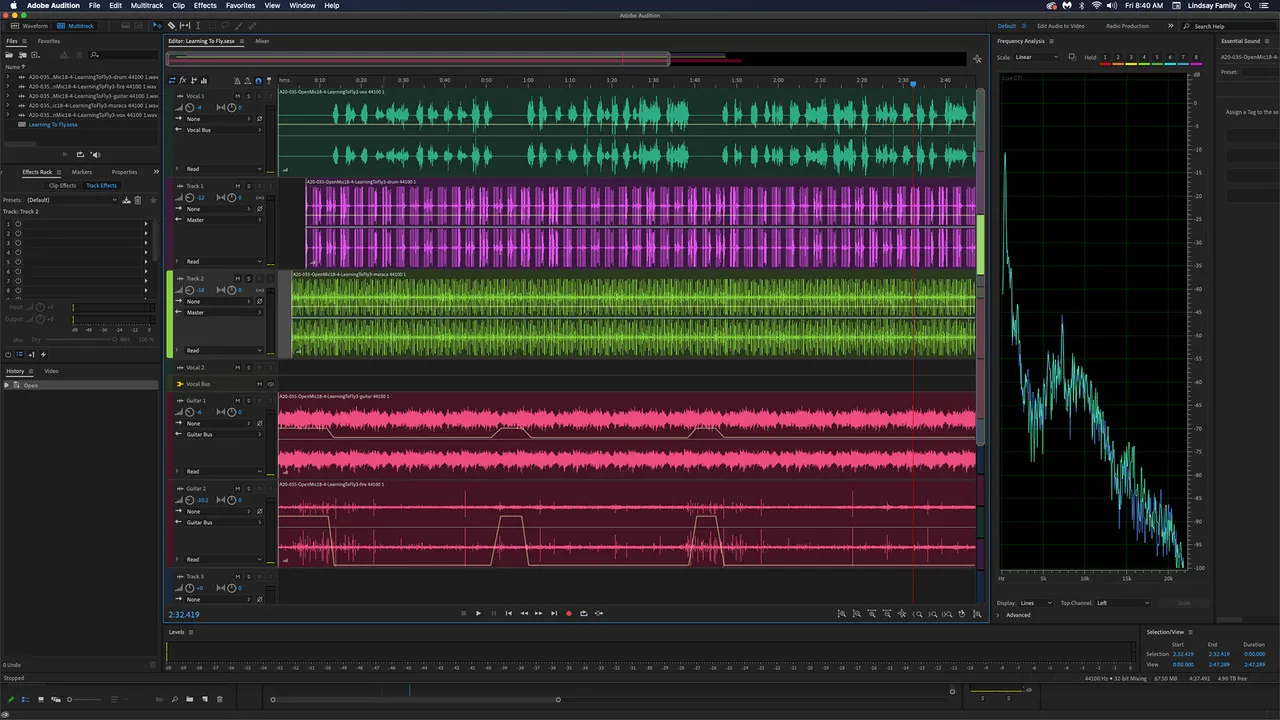Open Track 1 output dropdown showing Master

224,220
